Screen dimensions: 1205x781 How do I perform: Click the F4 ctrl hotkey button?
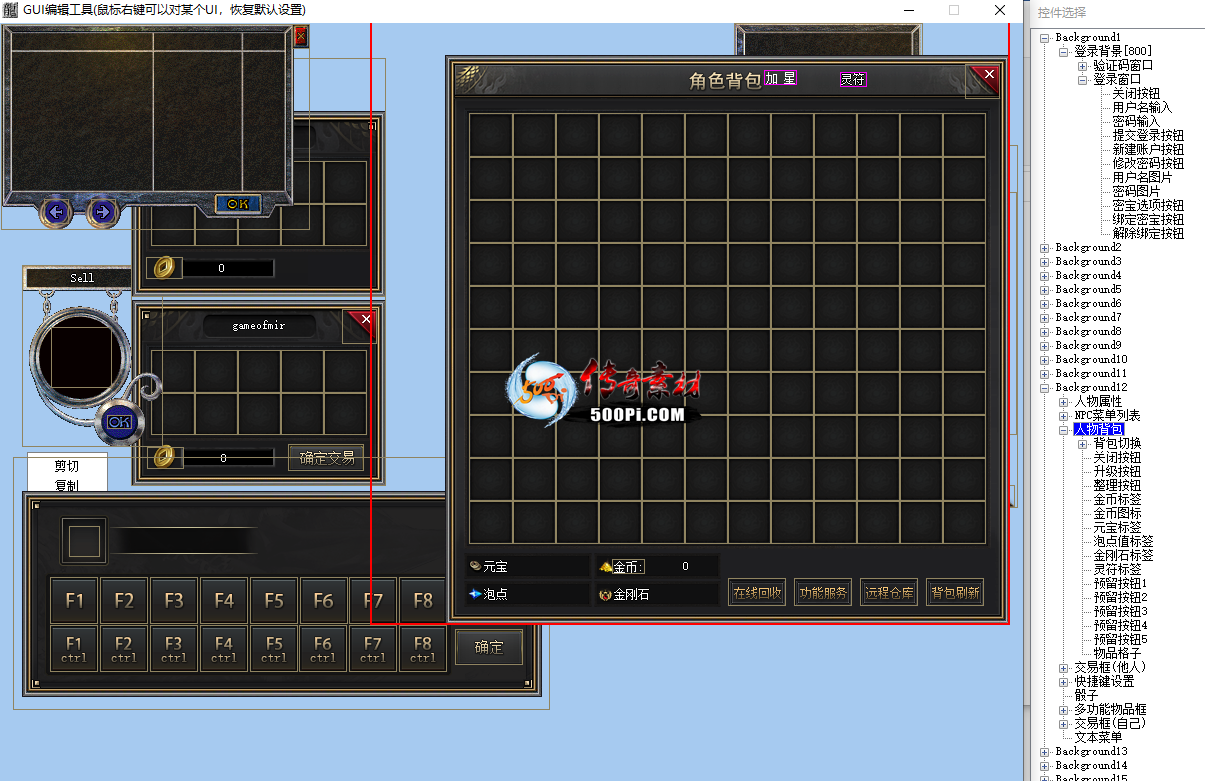pos(224,649)
